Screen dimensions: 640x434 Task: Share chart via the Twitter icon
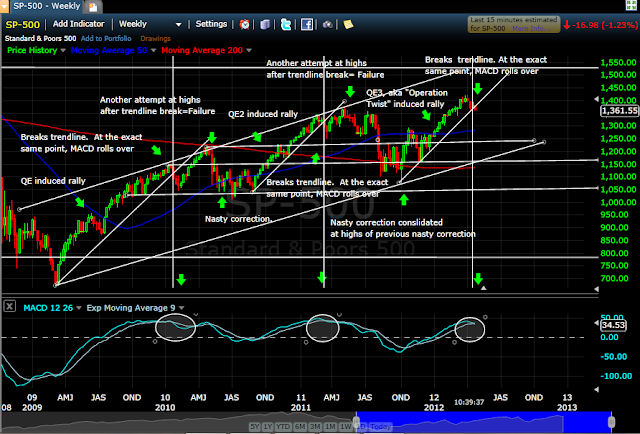tap(286, 24)
